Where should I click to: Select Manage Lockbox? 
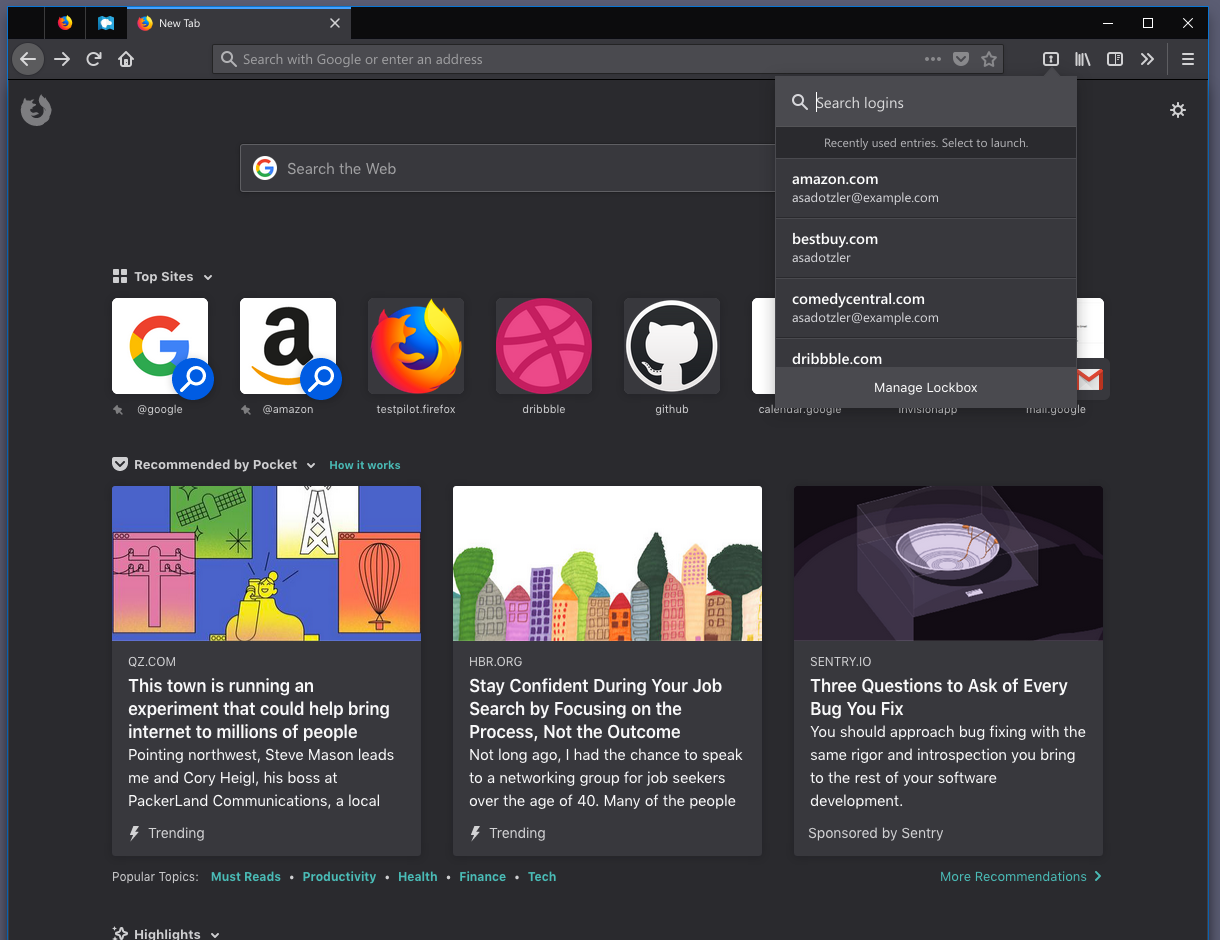pyautogui.click(x=925, y=388)
